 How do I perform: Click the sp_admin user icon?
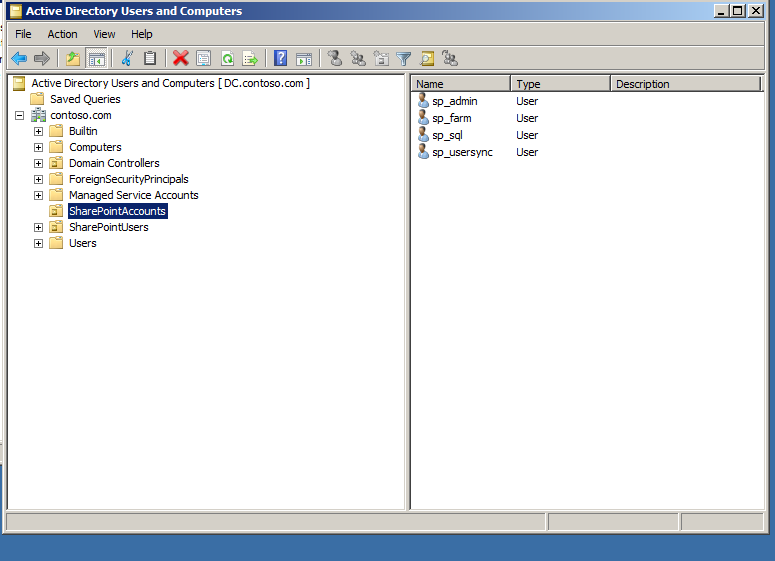coord(423,100)
